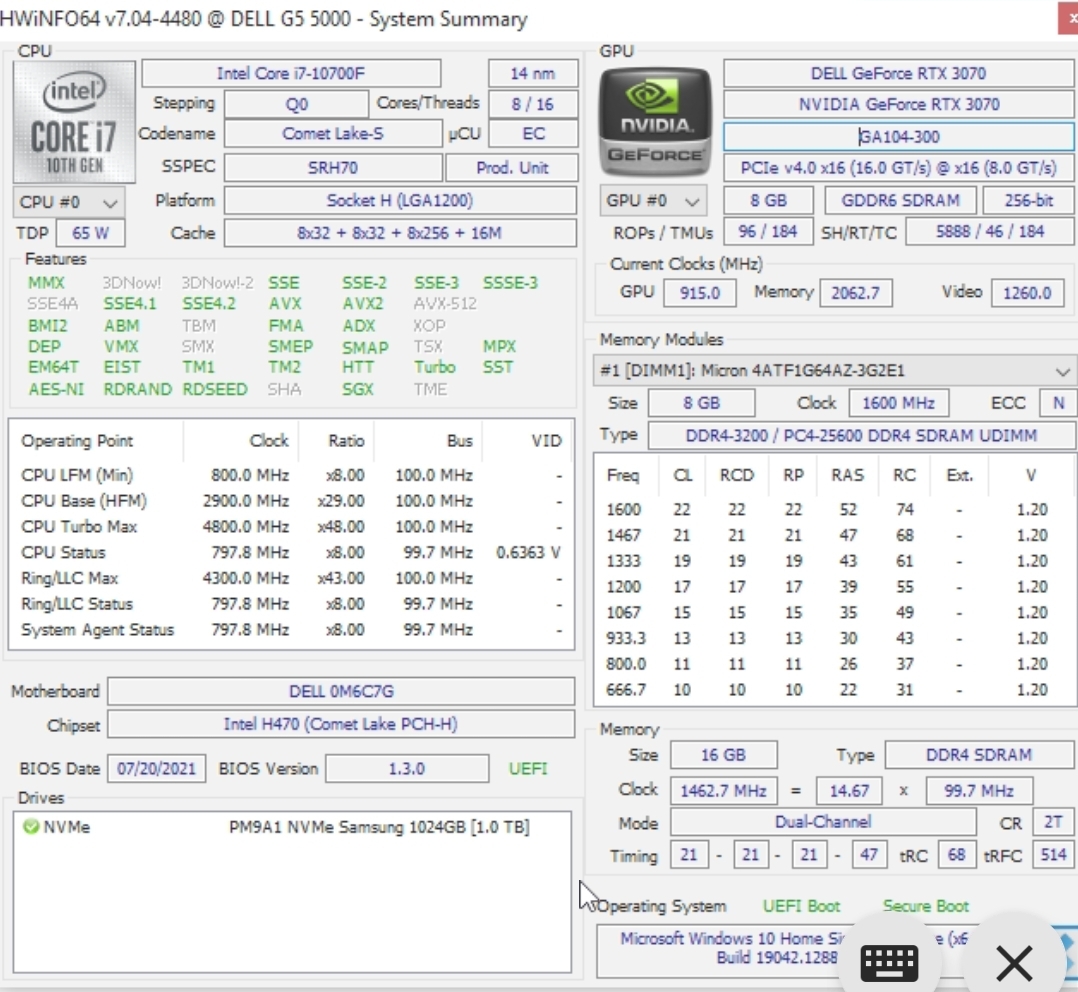Click the 0.6363 V VID value
This screenshot has width=1078, height=992.
[x=528, y=553]
